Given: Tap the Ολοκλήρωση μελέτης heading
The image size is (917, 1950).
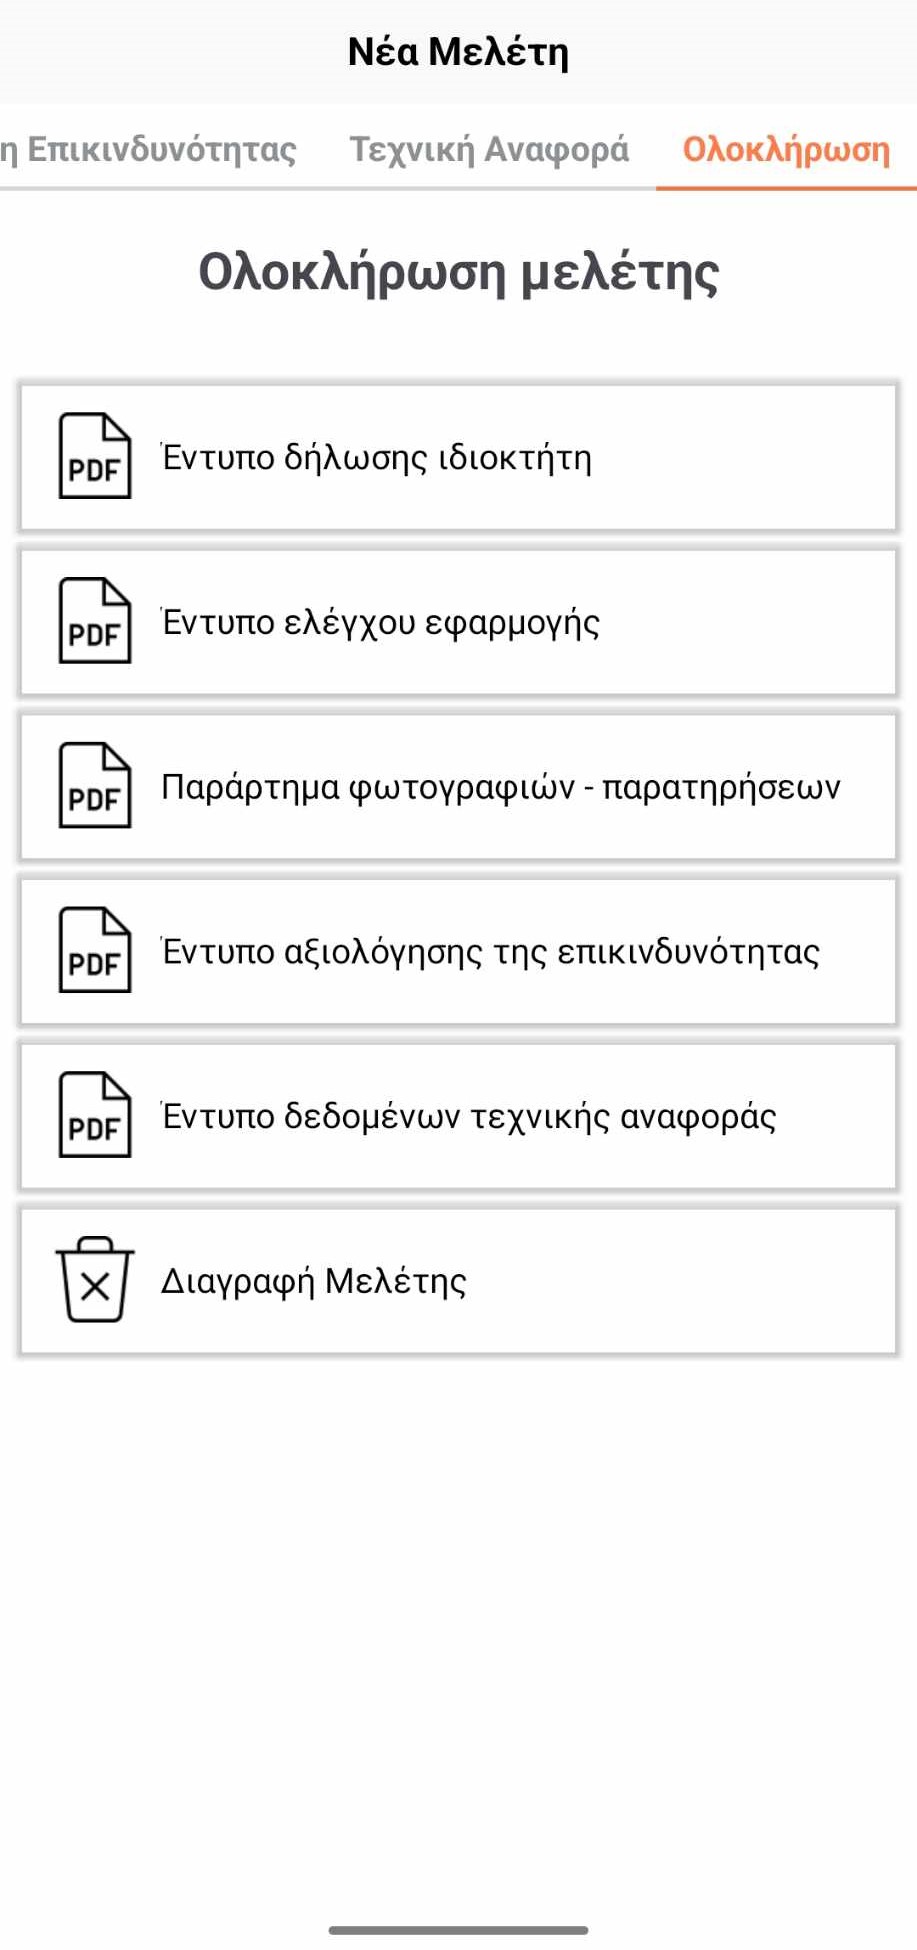Looking at the screenshot, I should point(458,272).
